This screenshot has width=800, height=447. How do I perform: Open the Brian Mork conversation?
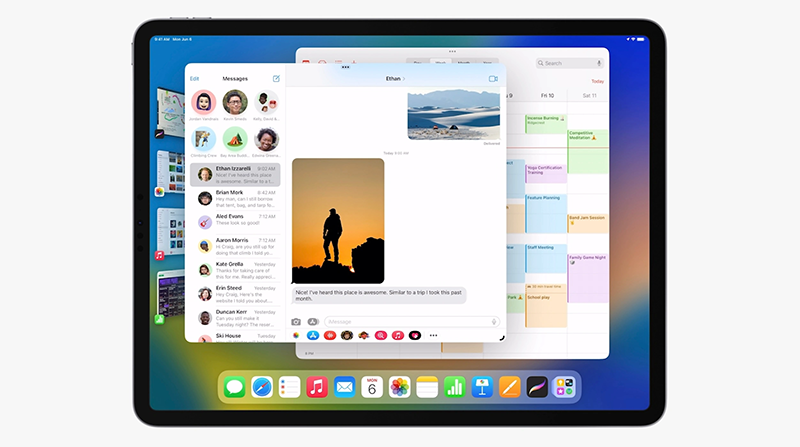coord(235,198)
